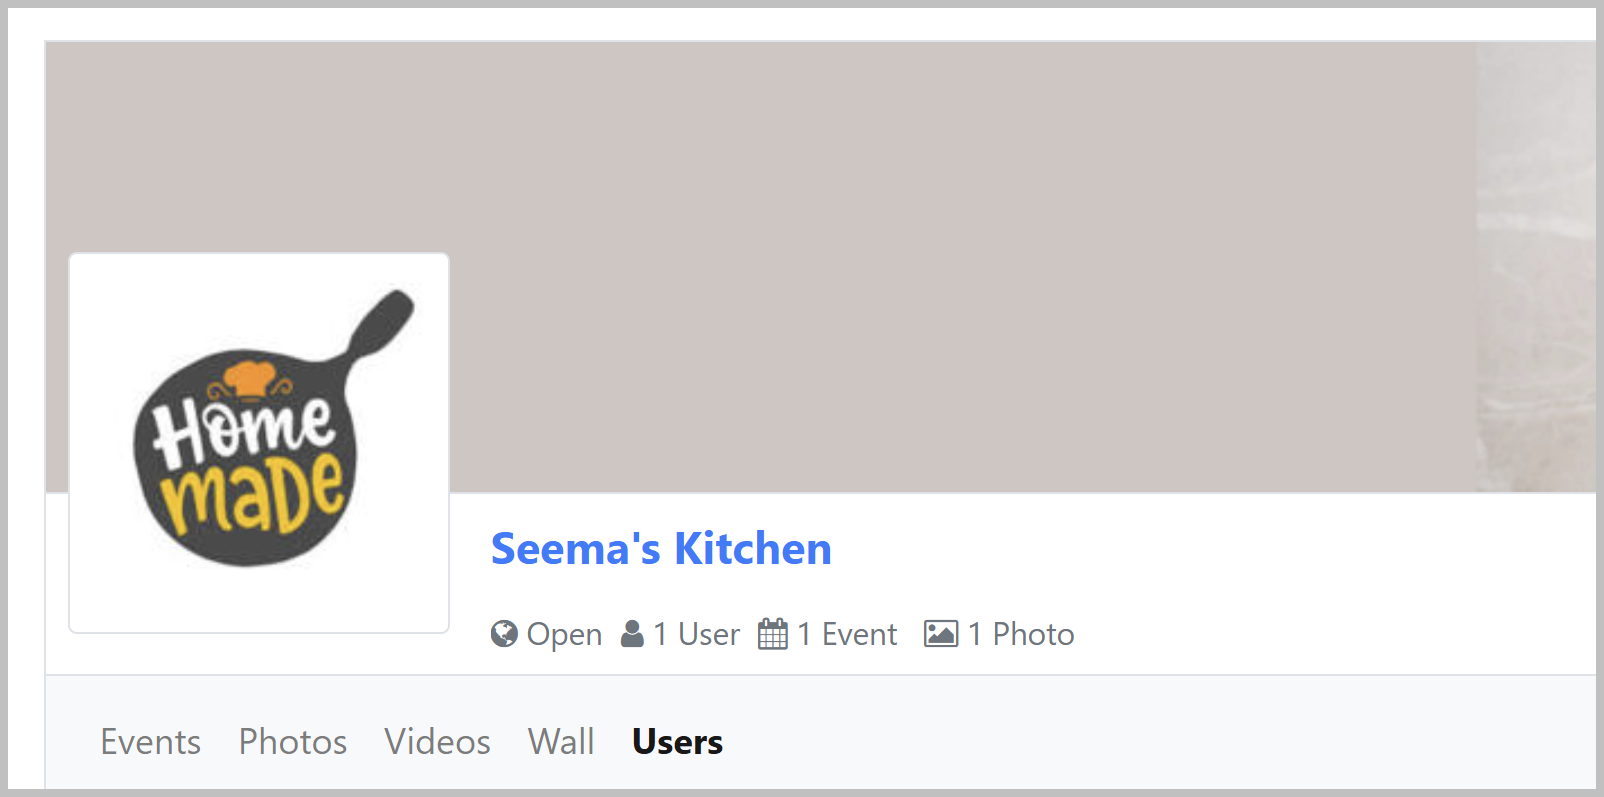
Task: Click the orange chef hat in logo
Action: pyautogui.click(x=249, y=380)
